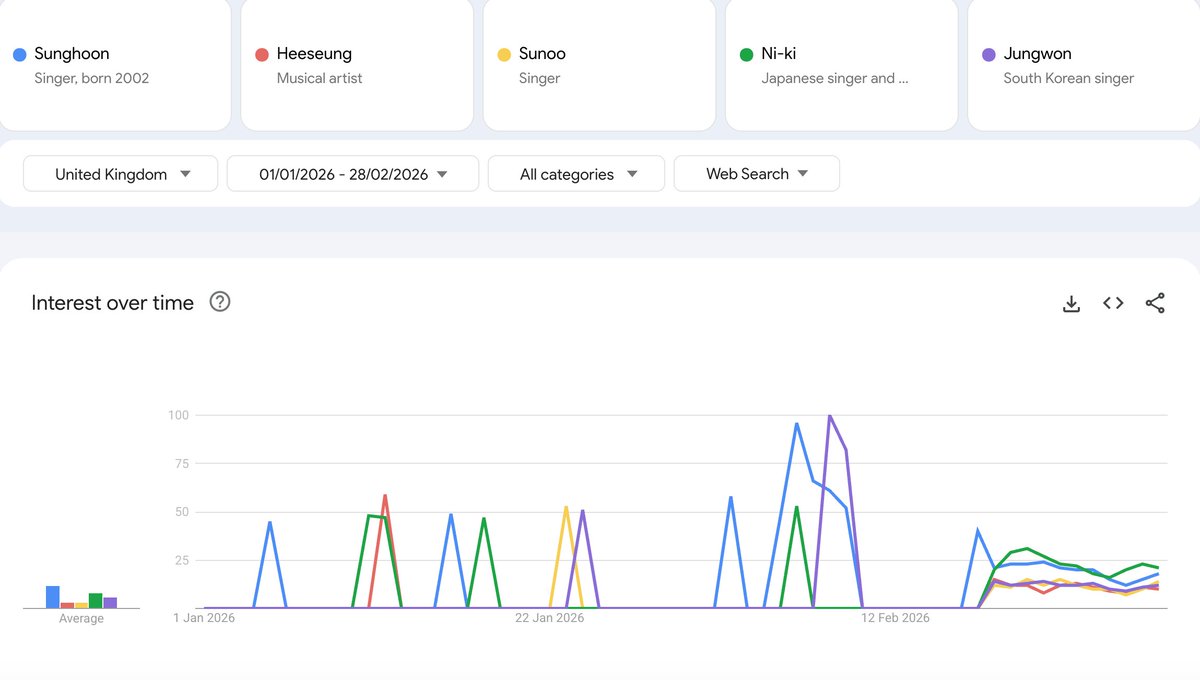Click the green Ni-ki average bar

(96, 600)
